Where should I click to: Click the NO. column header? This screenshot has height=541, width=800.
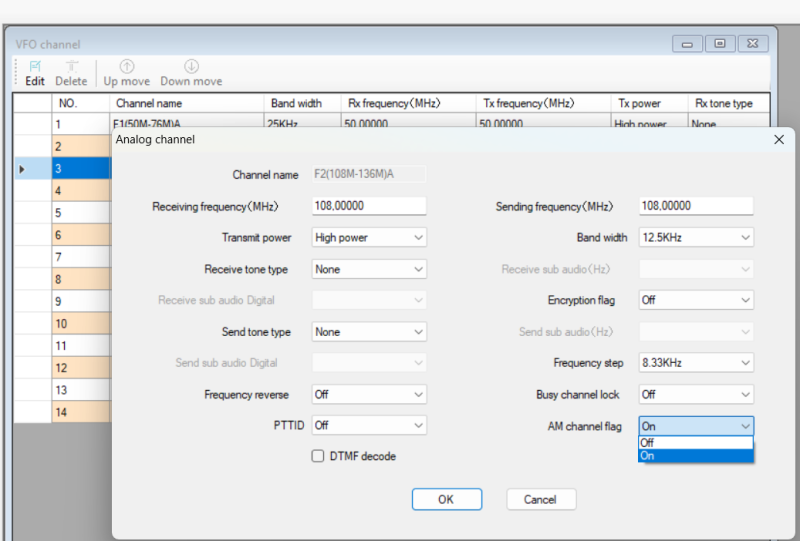81,103
